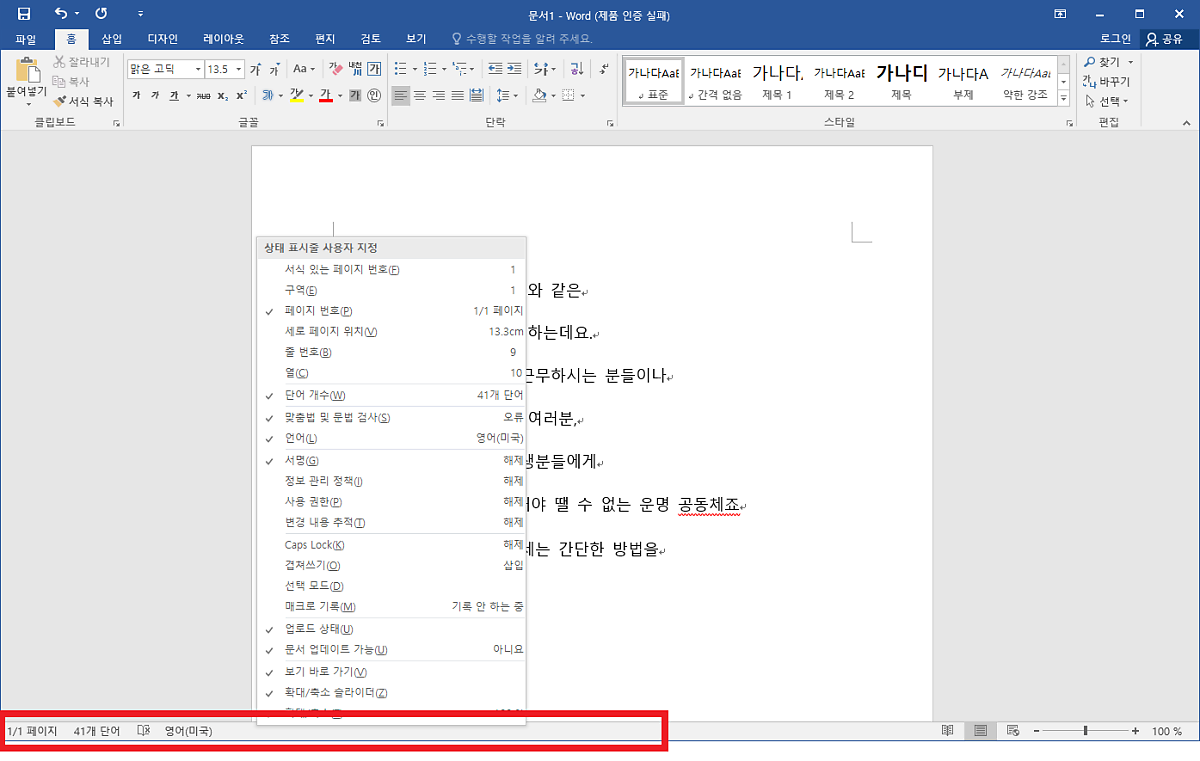This screenshot has height=761, width=1200.
Task: Center-align the paragraph text
Action: coord(420,96)
